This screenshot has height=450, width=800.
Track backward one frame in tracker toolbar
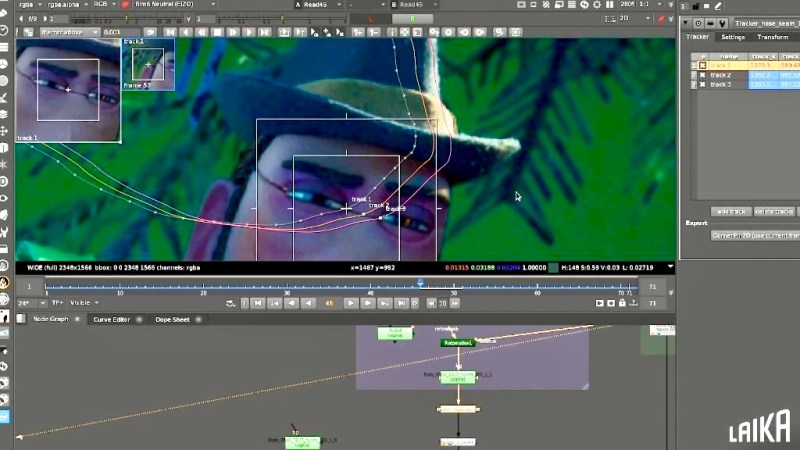[x=202, y=32]
